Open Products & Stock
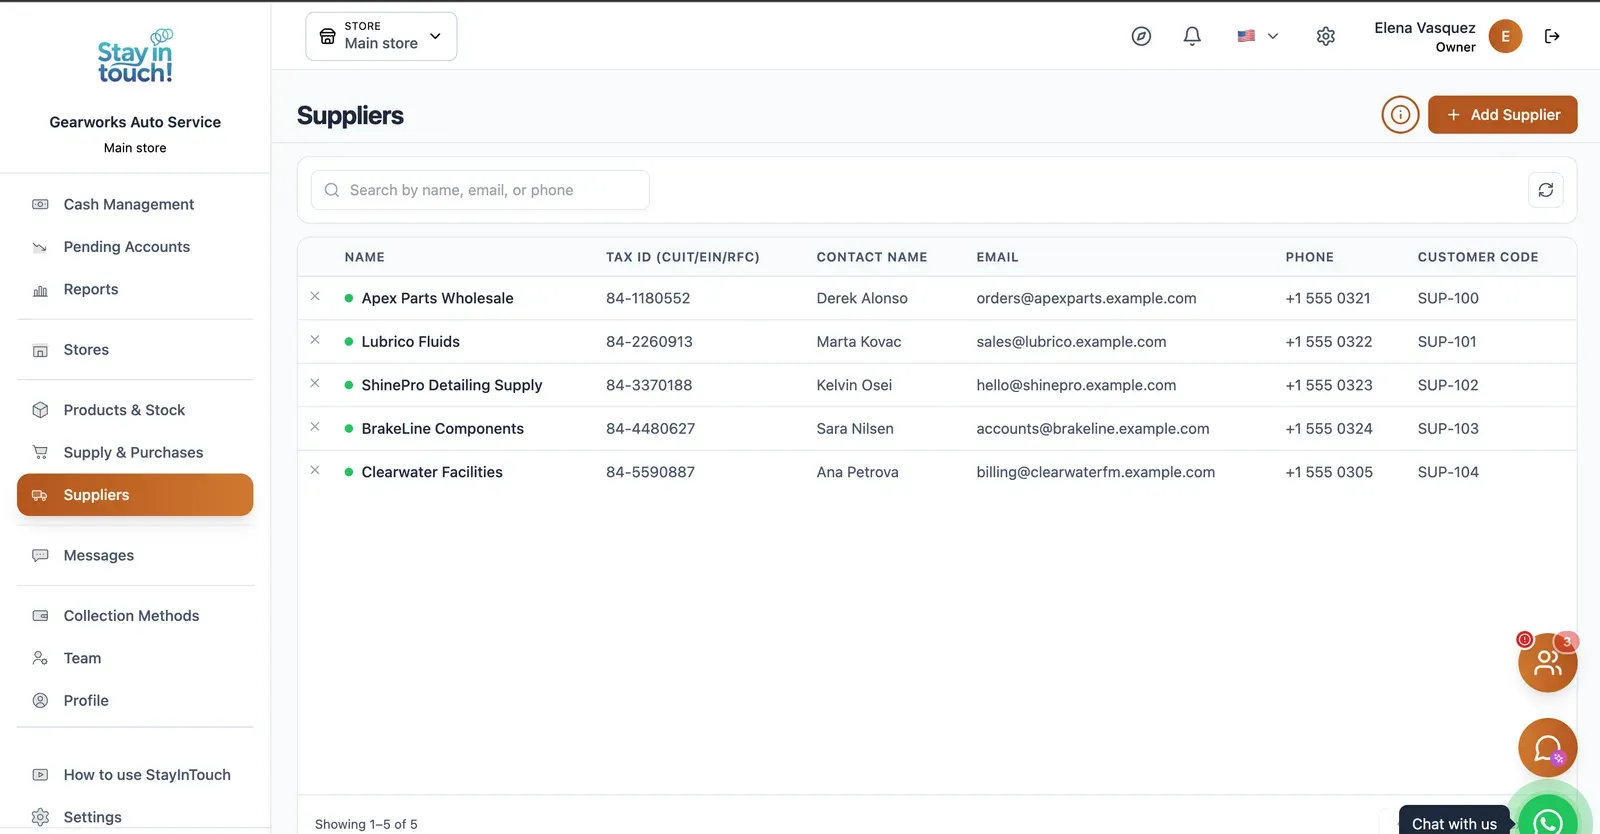 click(x=135, y=410)
